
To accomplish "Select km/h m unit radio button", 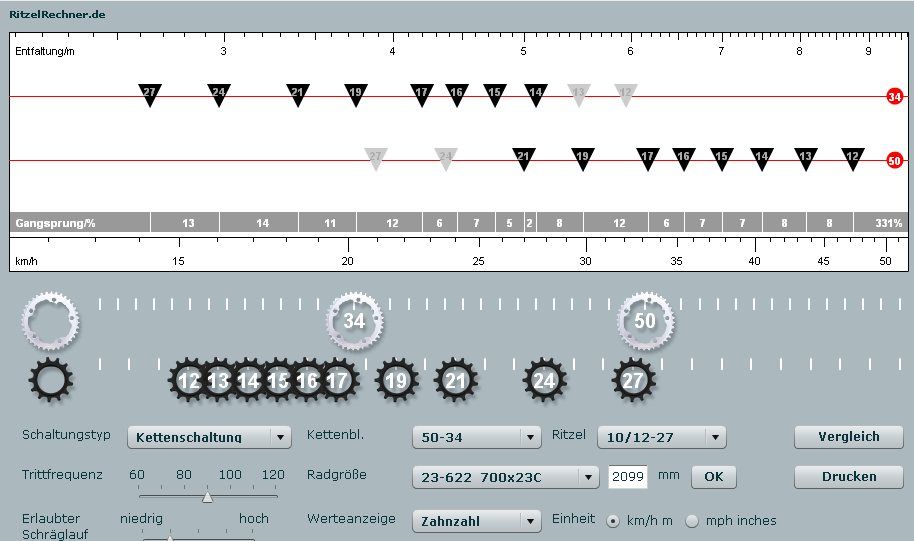I will [x=615, y=520].
